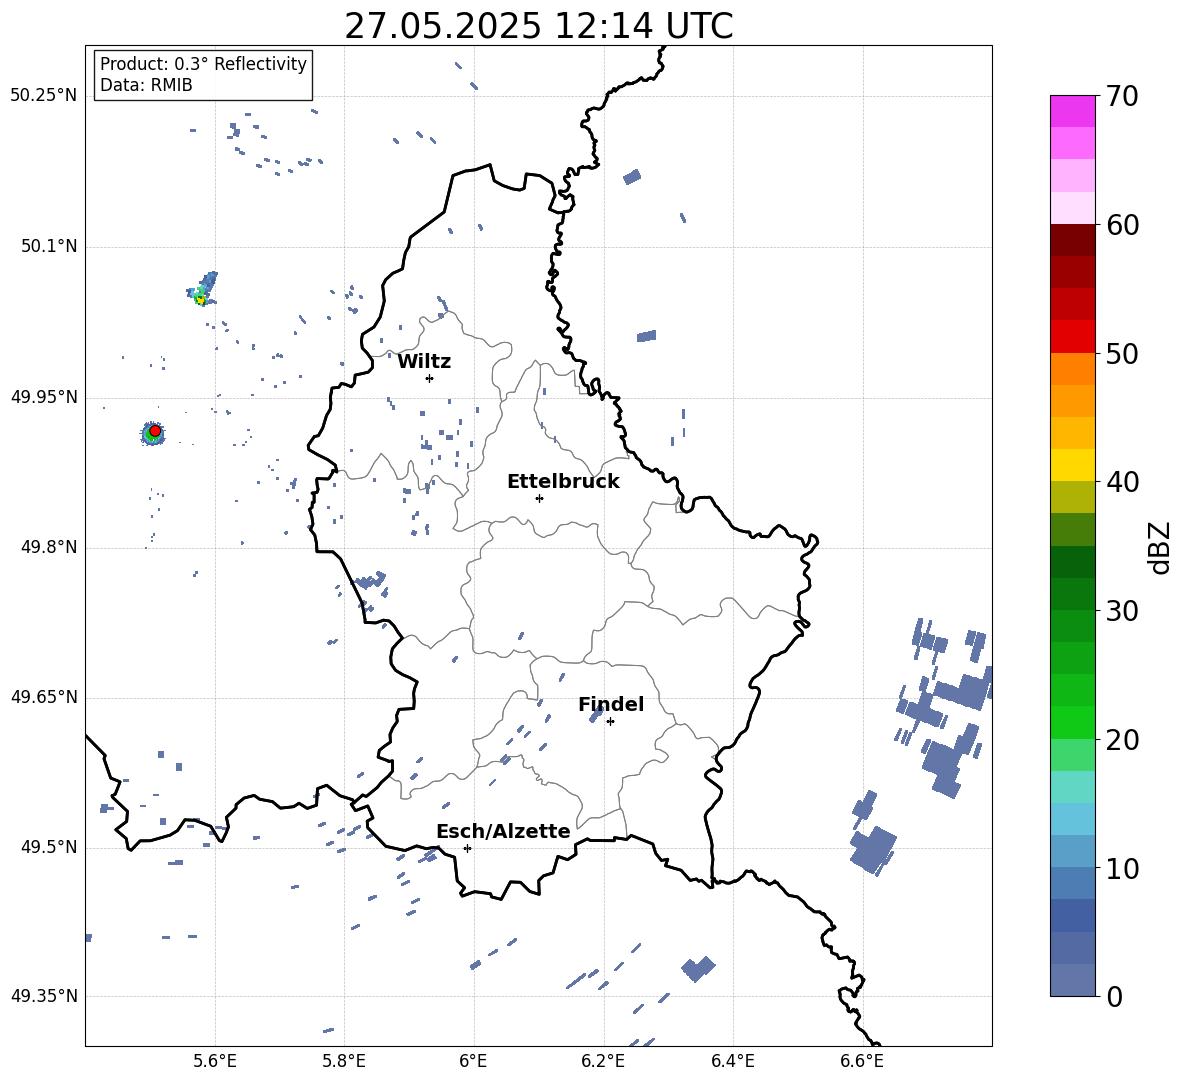
Task: Click the "Data: RMIB" legend line
Action: (146, 85)
